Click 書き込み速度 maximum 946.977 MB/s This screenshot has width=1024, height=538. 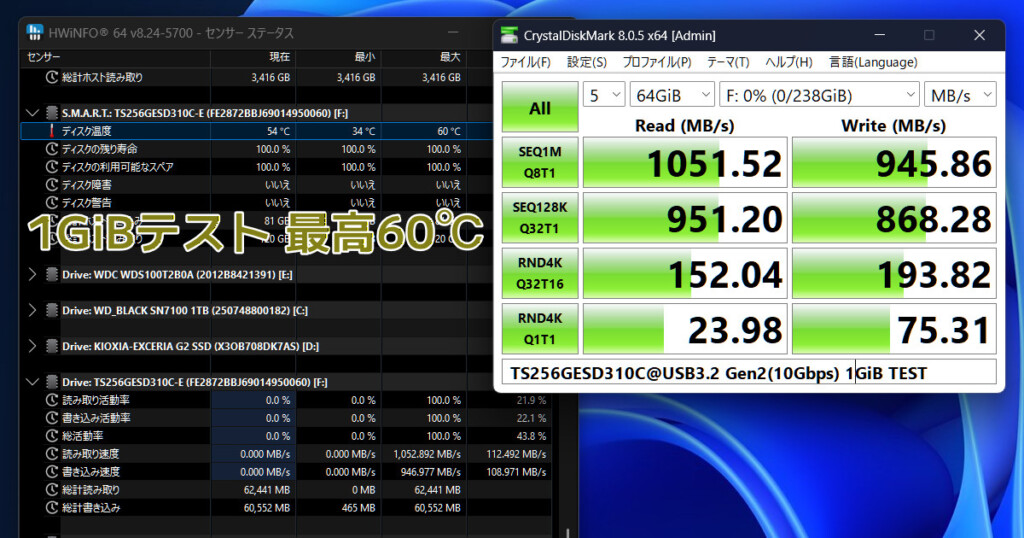(x=430, y=471)
